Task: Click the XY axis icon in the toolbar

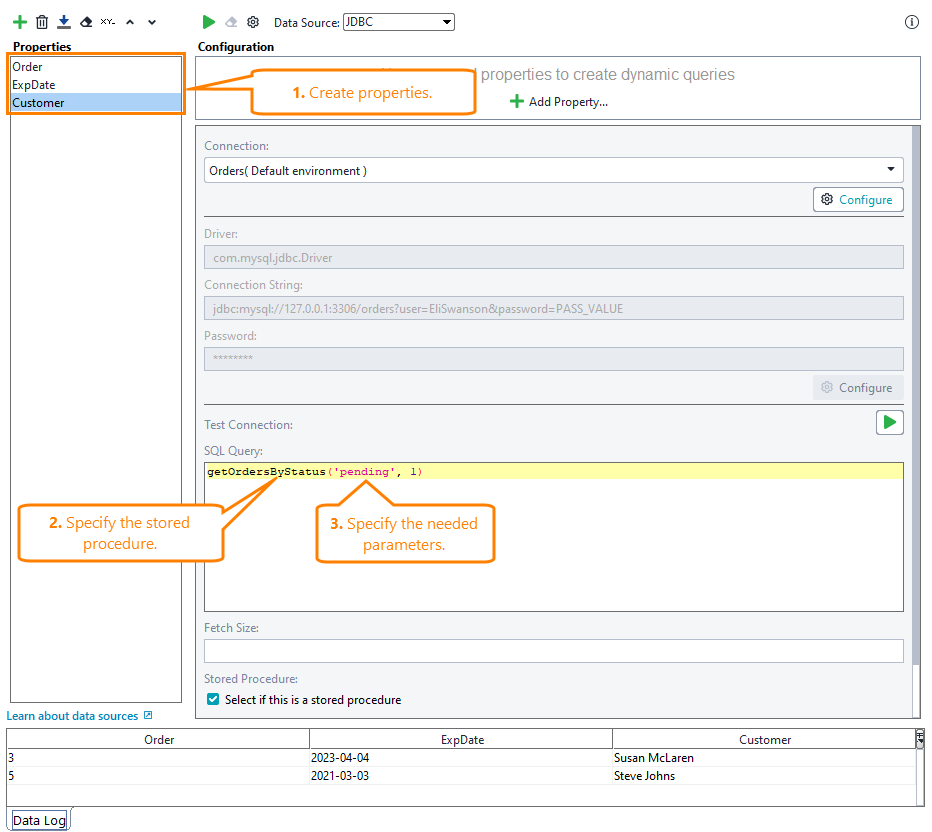Action: tap(108, 21)
